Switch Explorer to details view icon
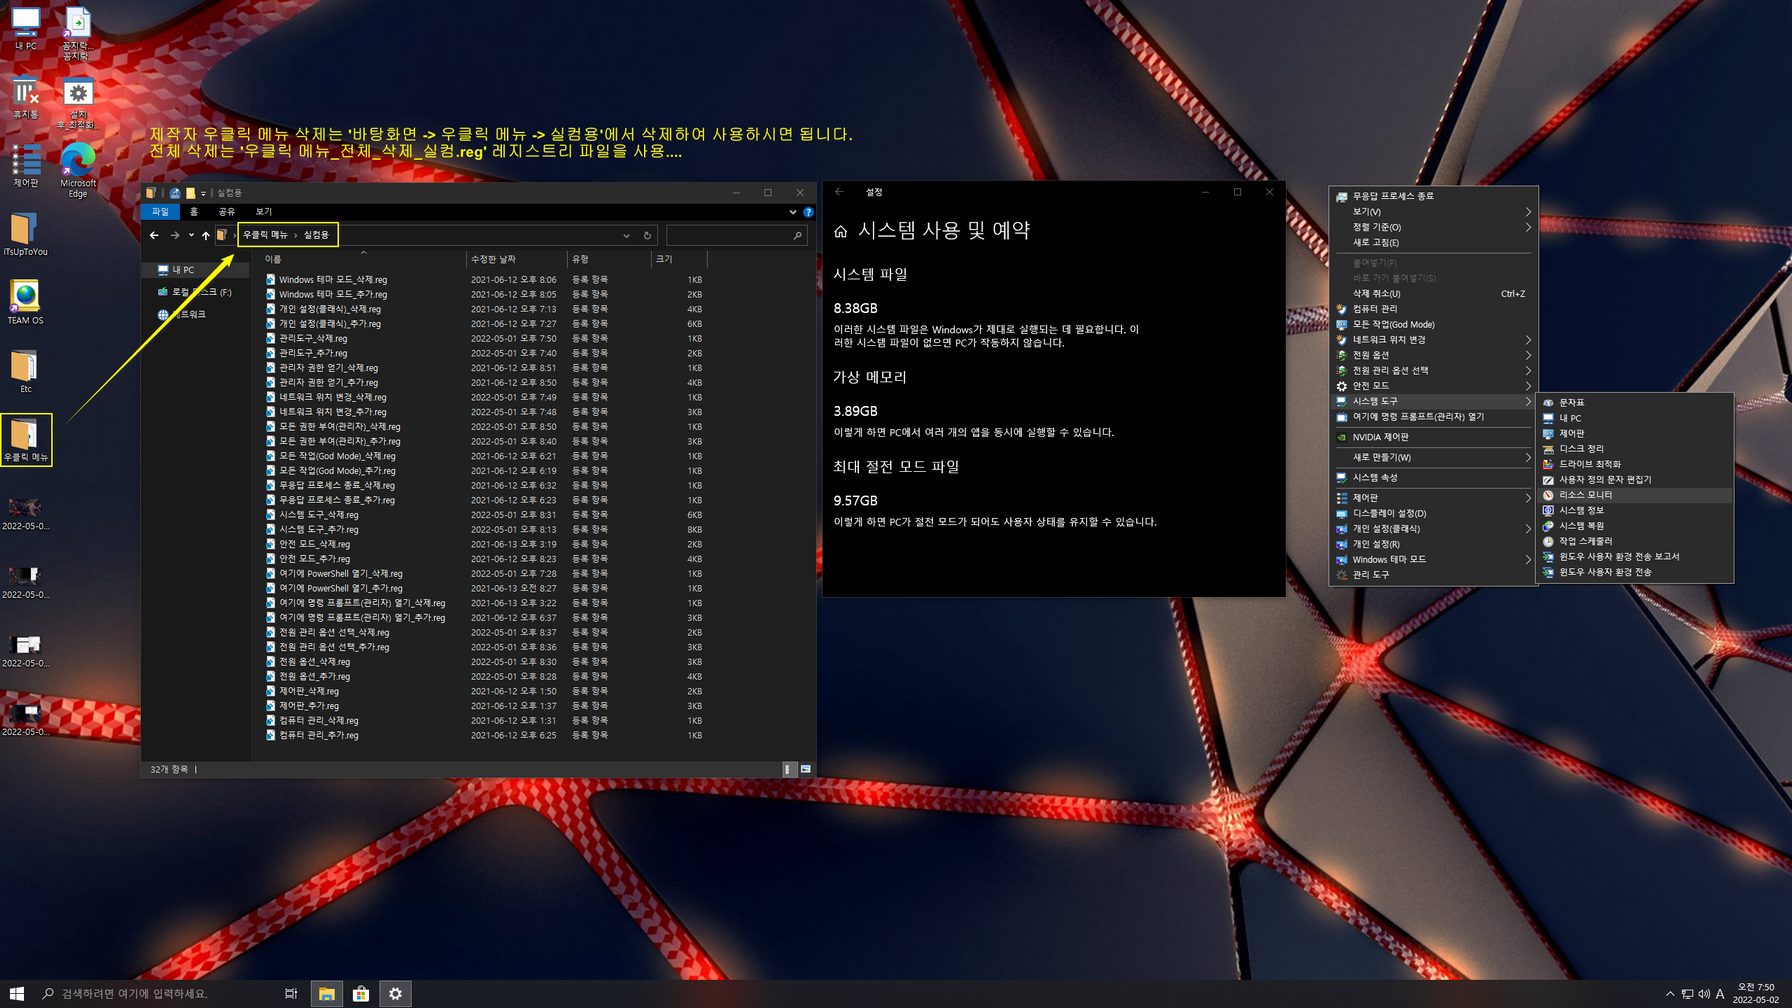 tap(788, 769)
